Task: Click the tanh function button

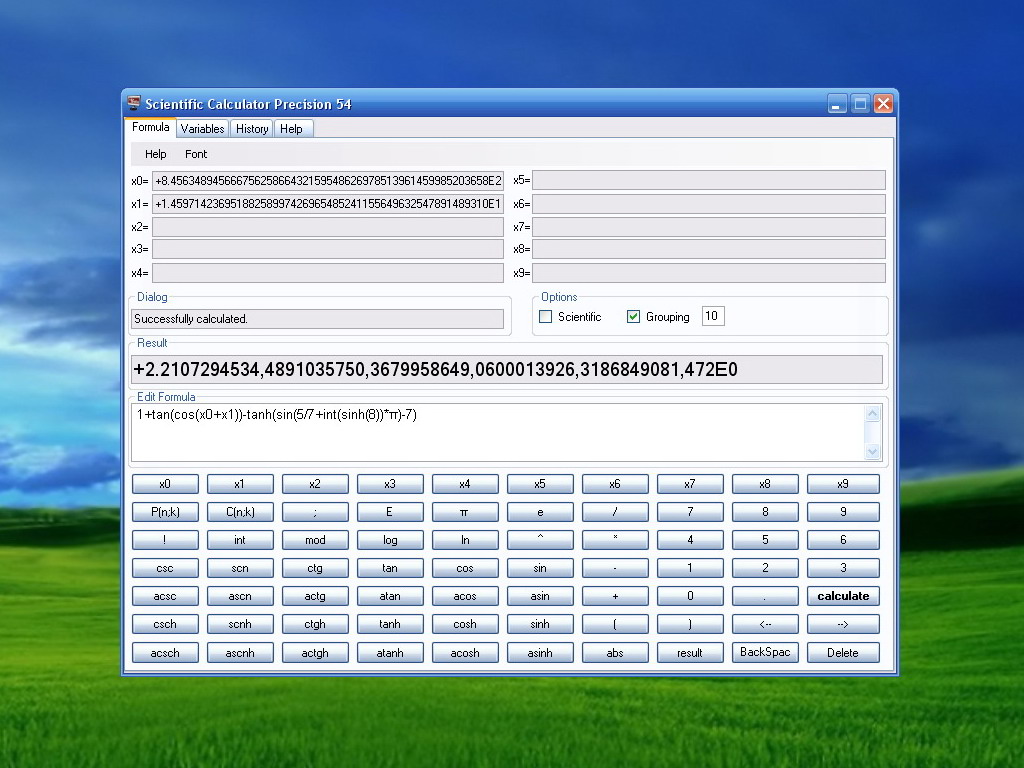Action: pos(390,624)
